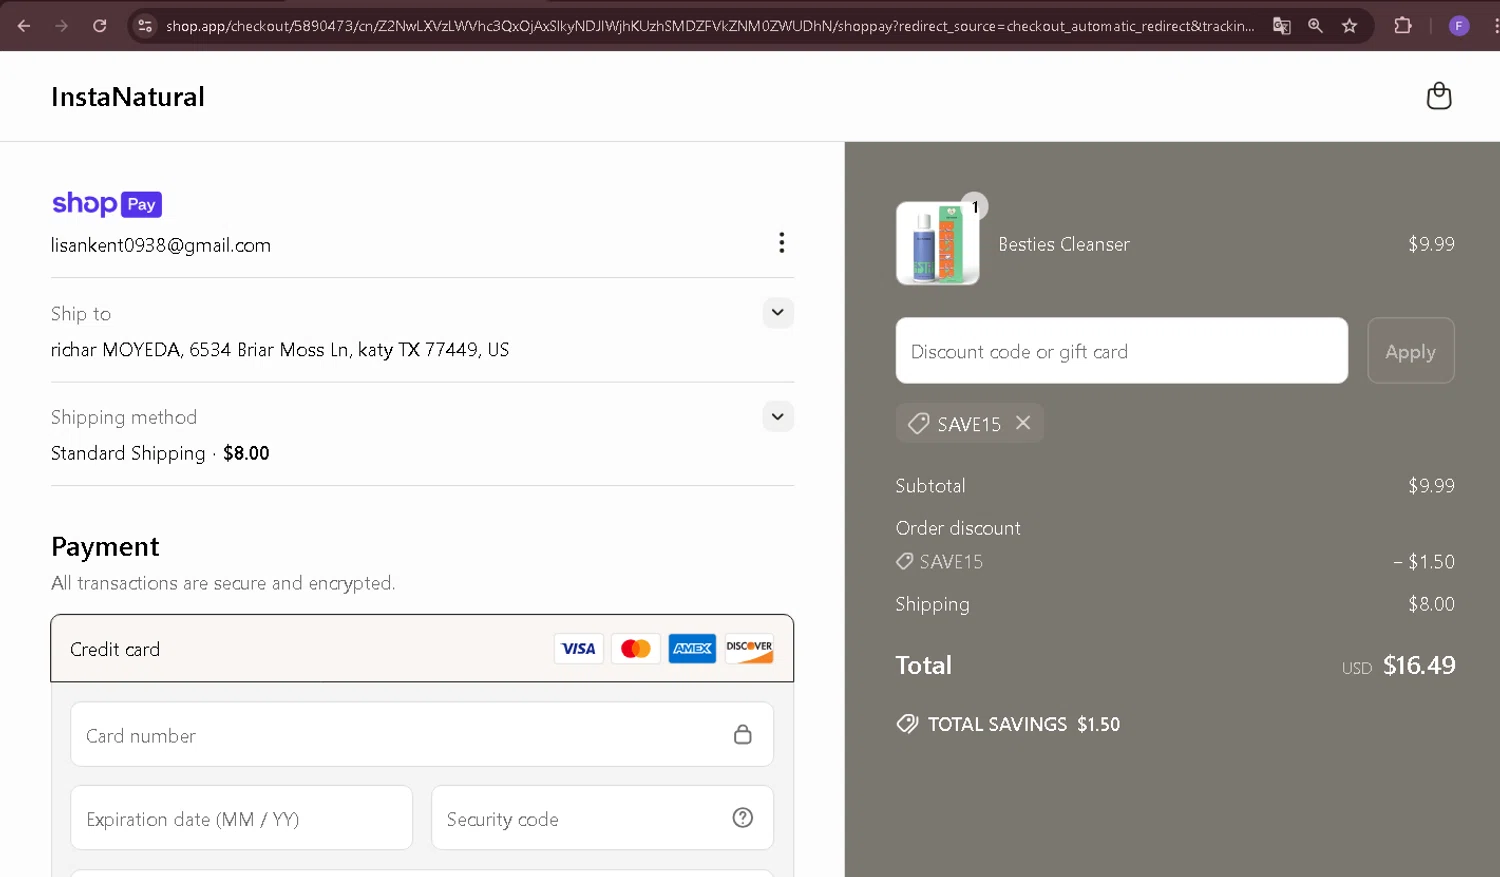Screen dimensions: 1500x877
Task: Expand the Shipping method section
Action: tap(778, 417)
